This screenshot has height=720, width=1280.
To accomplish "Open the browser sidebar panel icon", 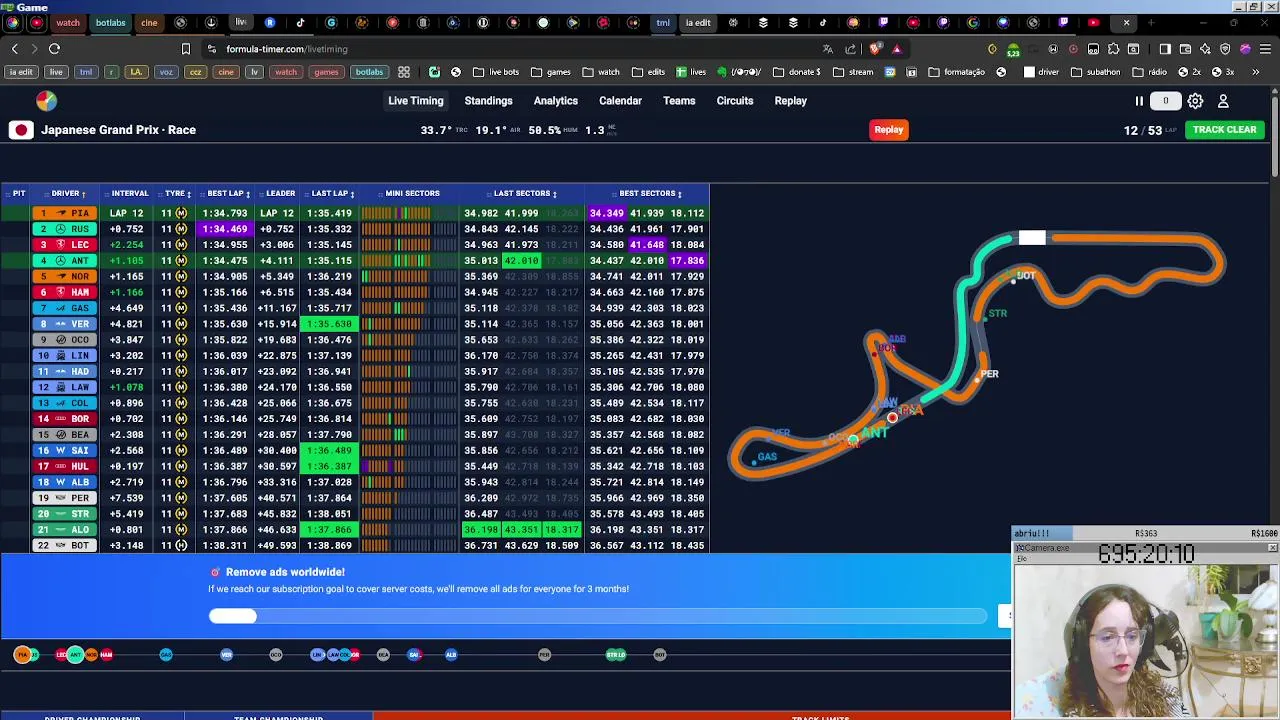I will (x=1164, y=49).
